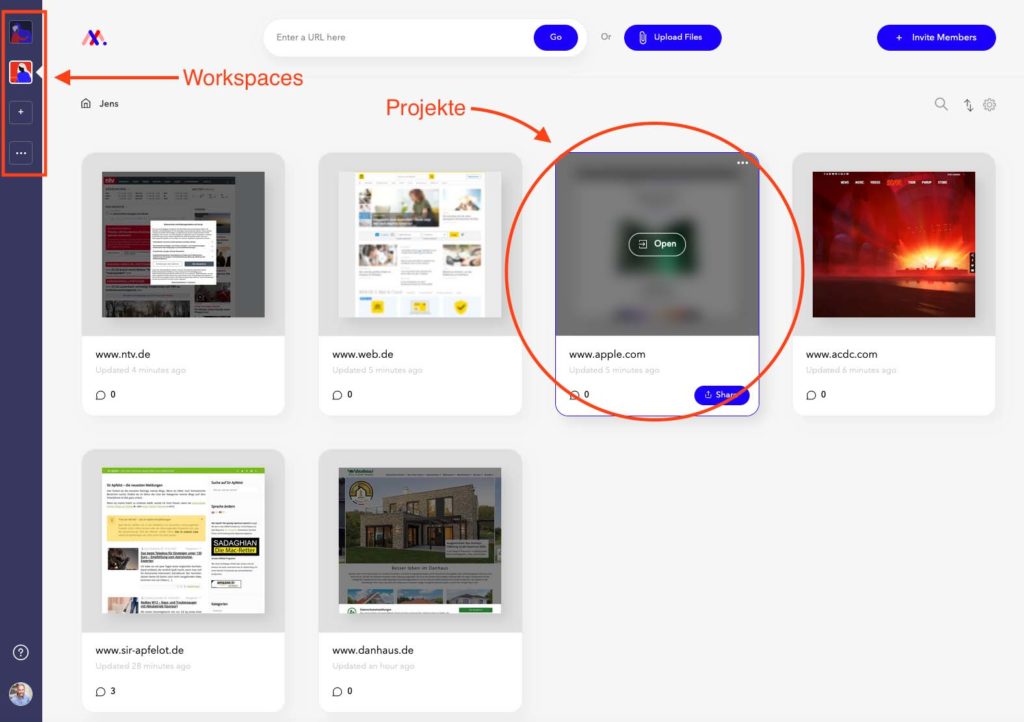1024x722 pixels.
Task: Click the www.web.de project title
Action: coord(362,354)
